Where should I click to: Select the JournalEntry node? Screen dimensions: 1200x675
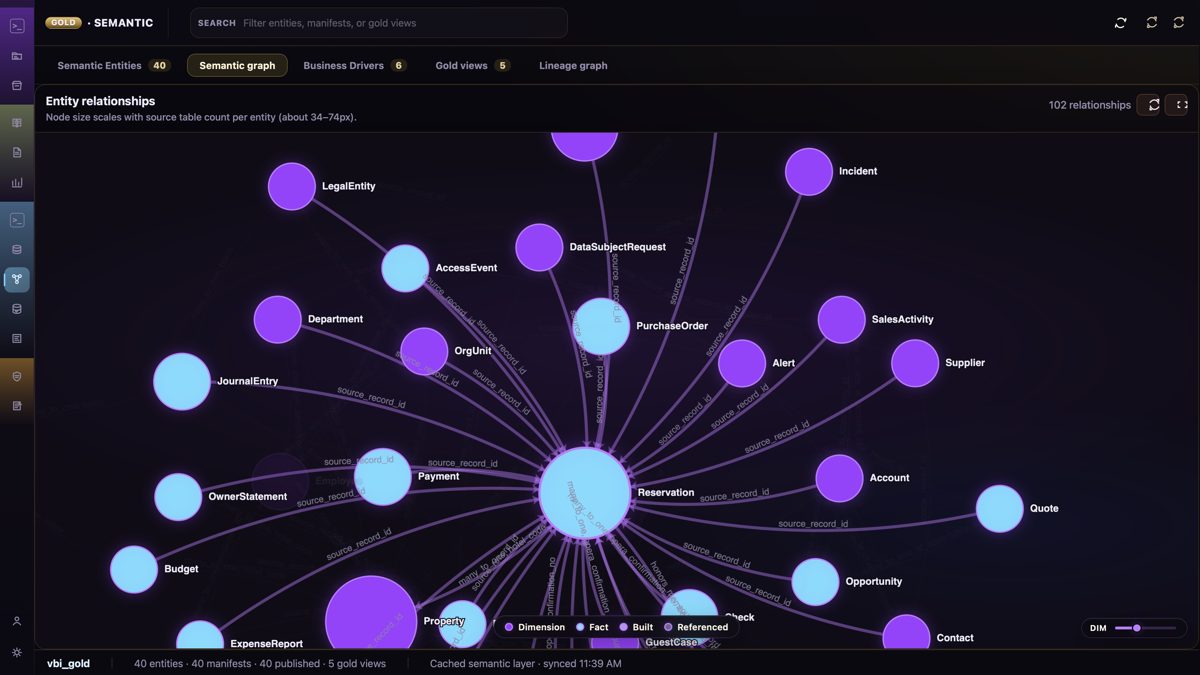pyautogui.click(x=182, y=382)
